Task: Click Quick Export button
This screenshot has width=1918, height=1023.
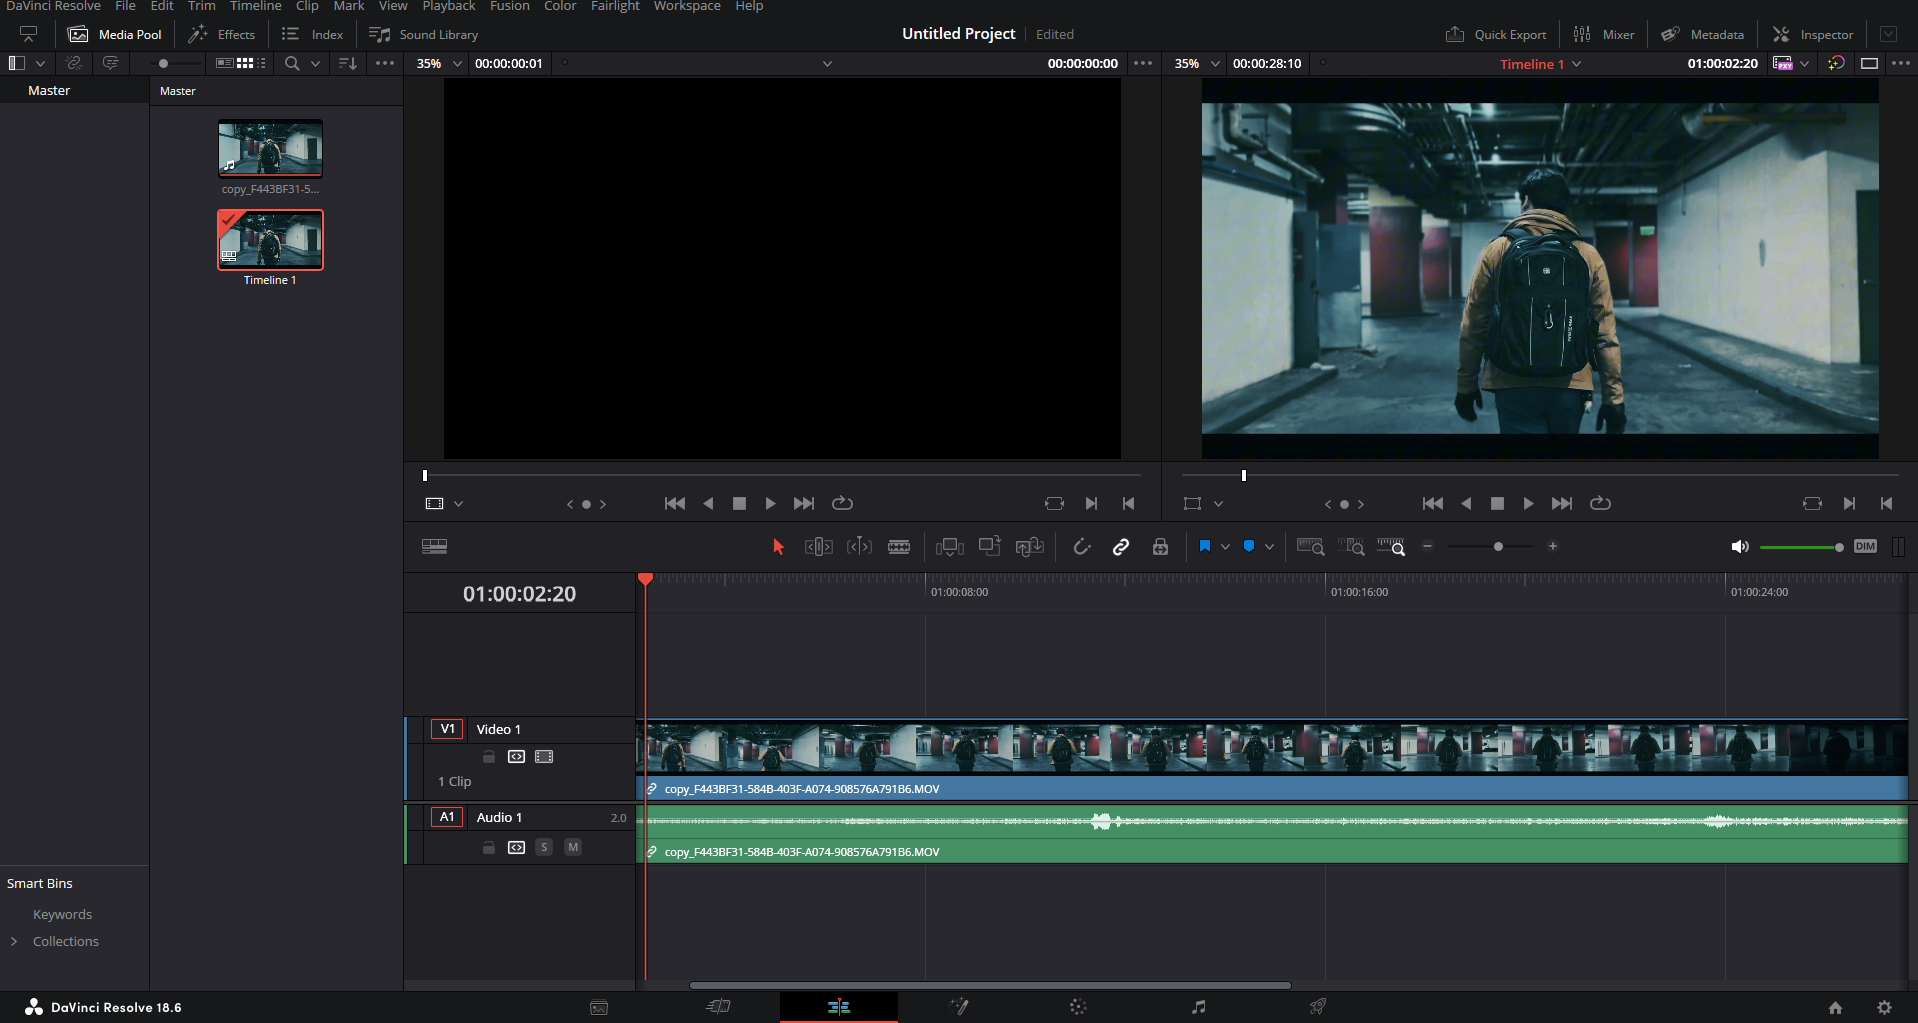Action: 1496,34
